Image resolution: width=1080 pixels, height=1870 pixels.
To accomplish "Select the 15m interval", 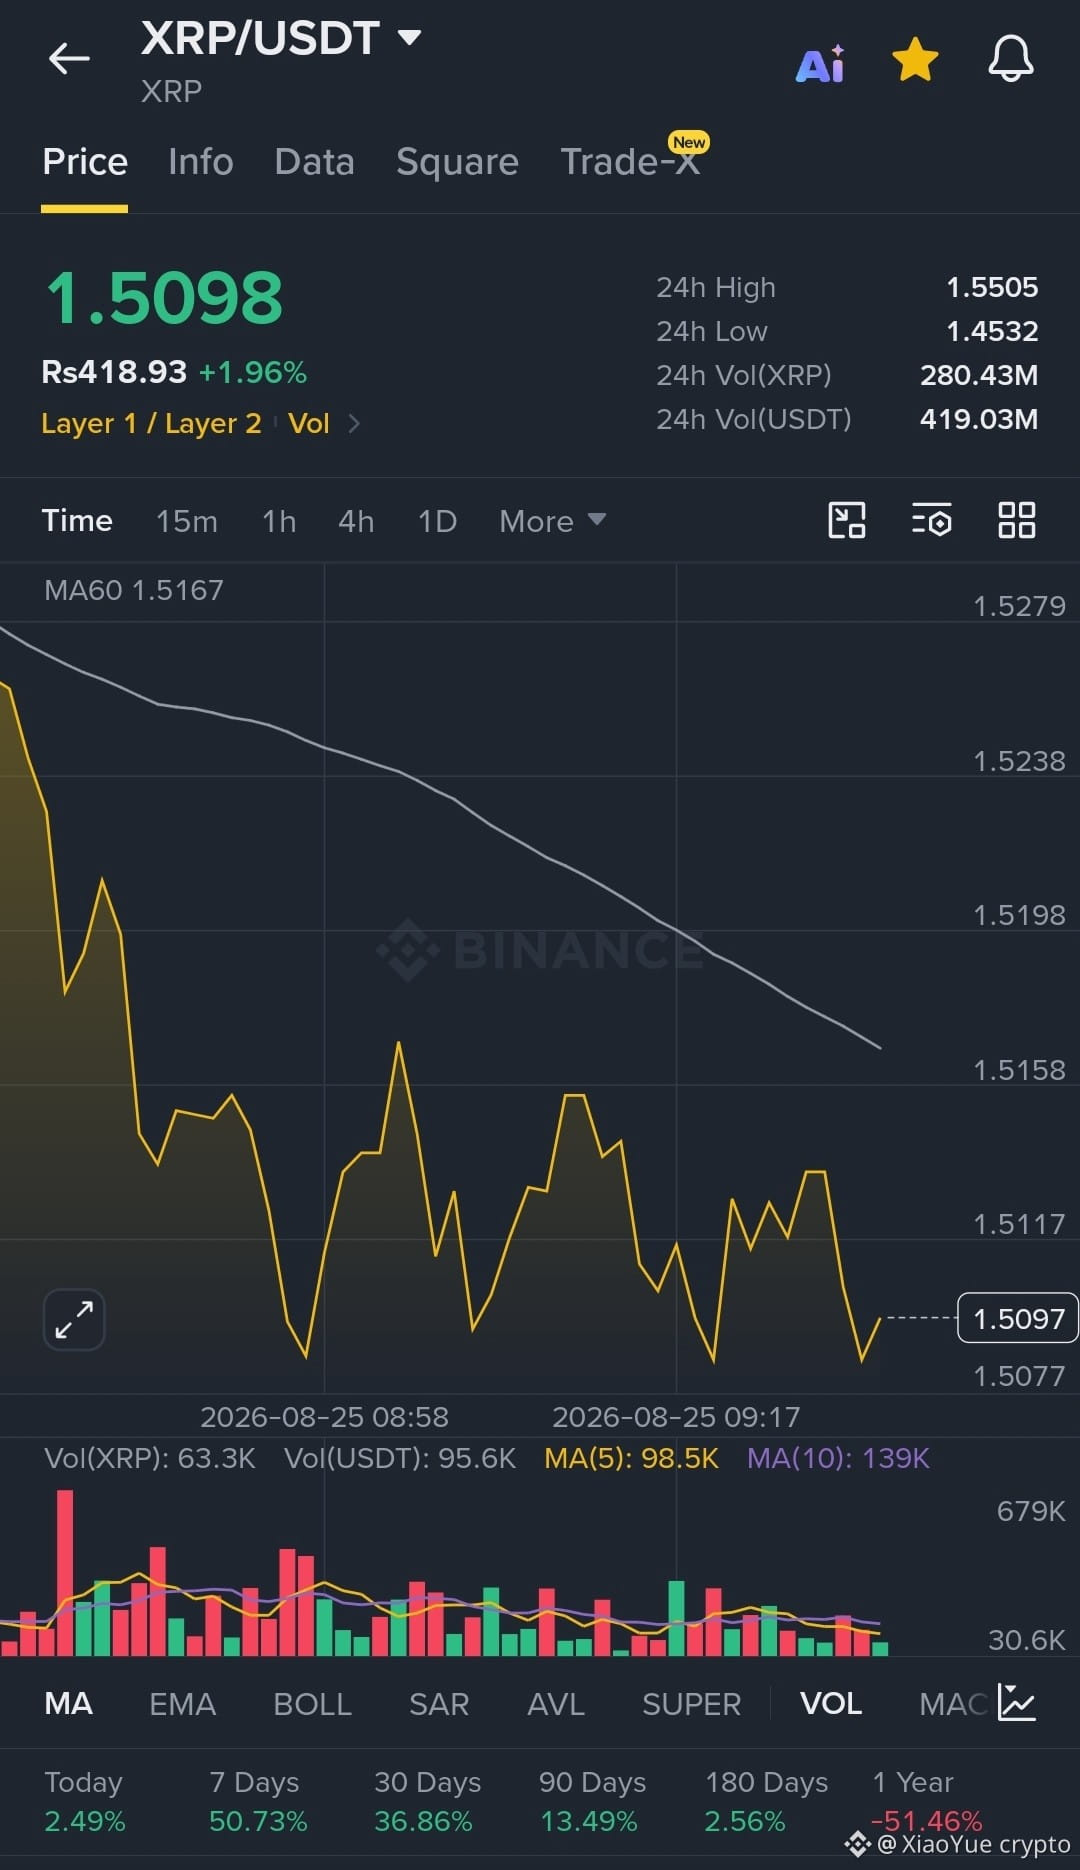I will pyautogui.click(x=187, y=521).
